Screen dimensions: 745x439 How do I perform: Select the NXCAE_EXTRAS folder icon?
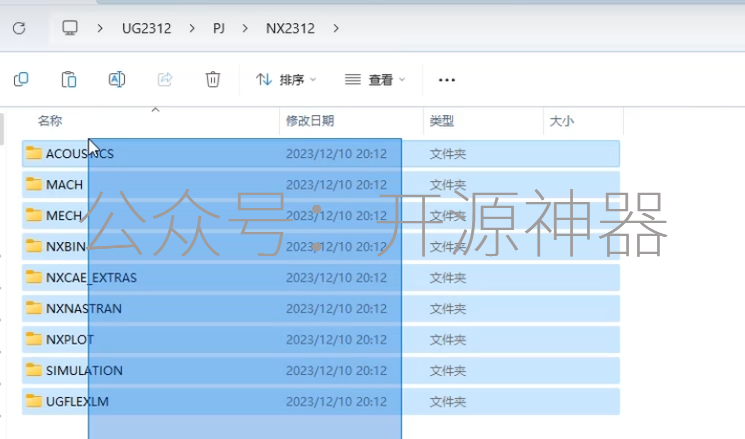click(34, 277)
